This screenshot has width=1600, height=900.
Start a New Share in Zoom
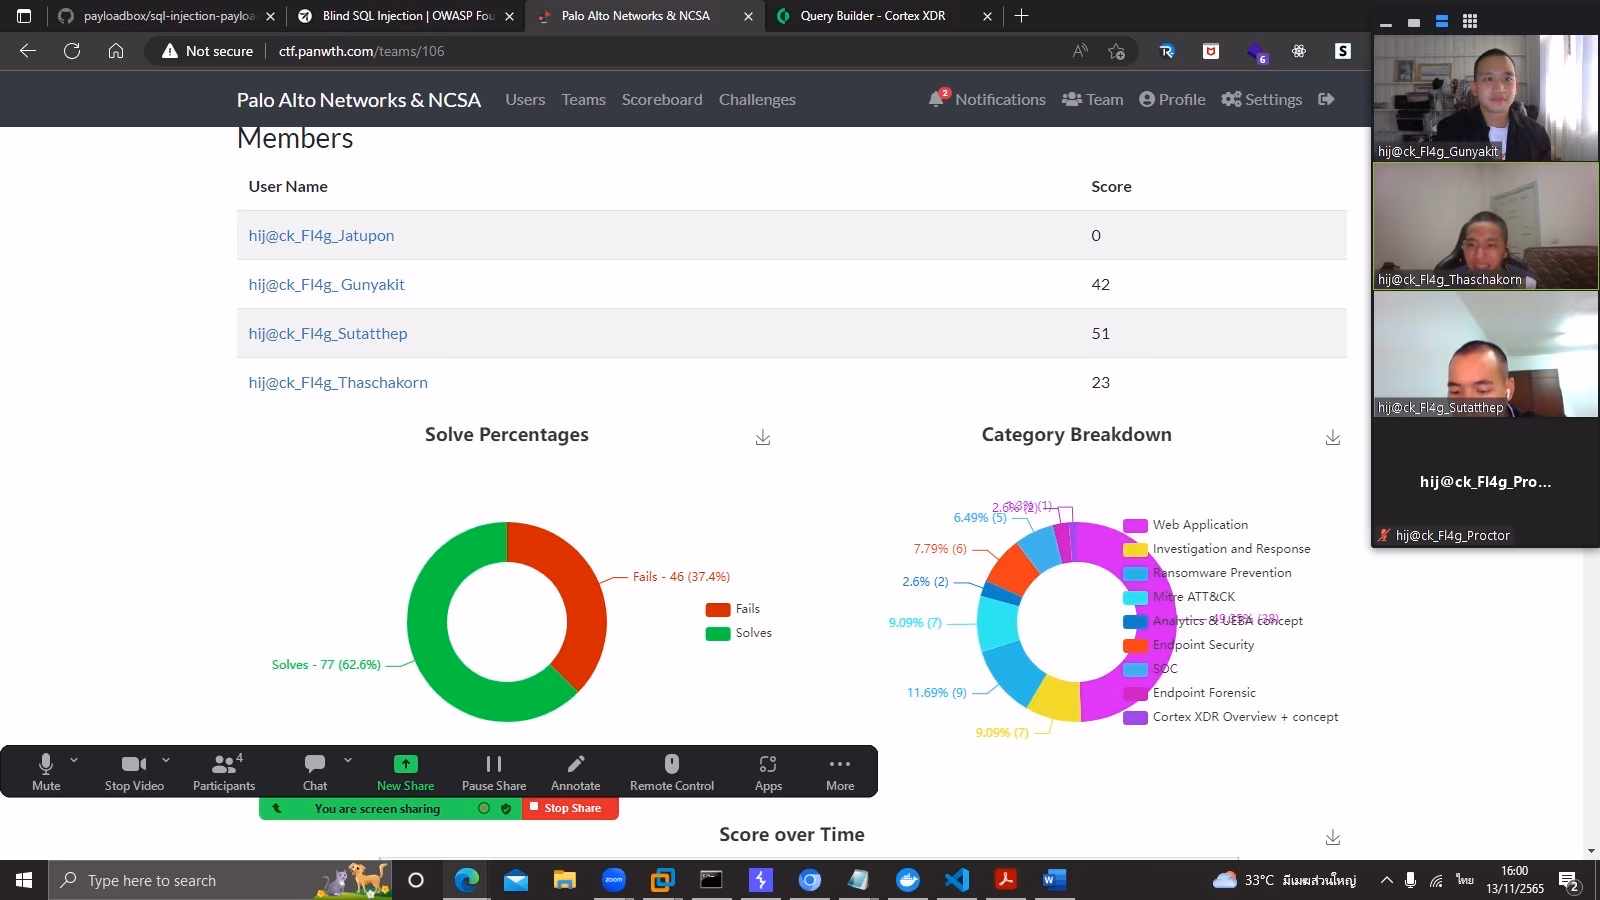tap(405, 772)
